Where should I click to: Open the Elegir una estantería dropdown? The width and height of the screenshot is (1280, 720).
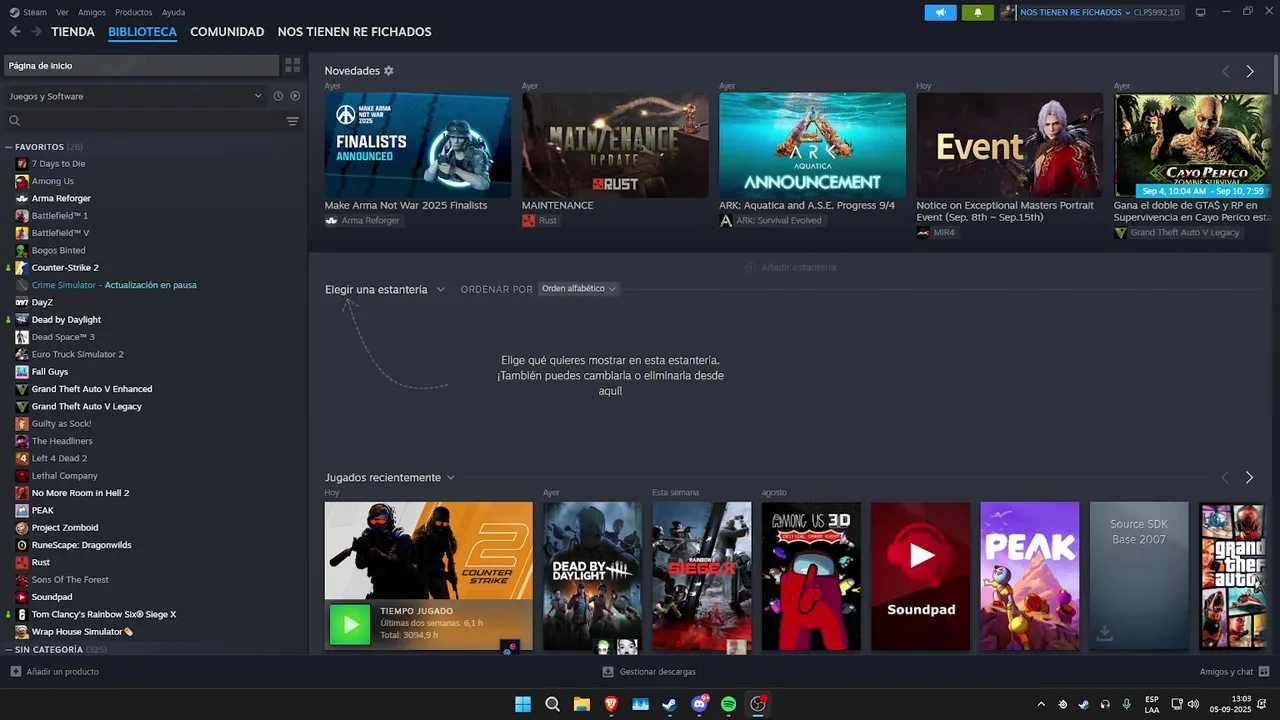click(x=385, y=289)
